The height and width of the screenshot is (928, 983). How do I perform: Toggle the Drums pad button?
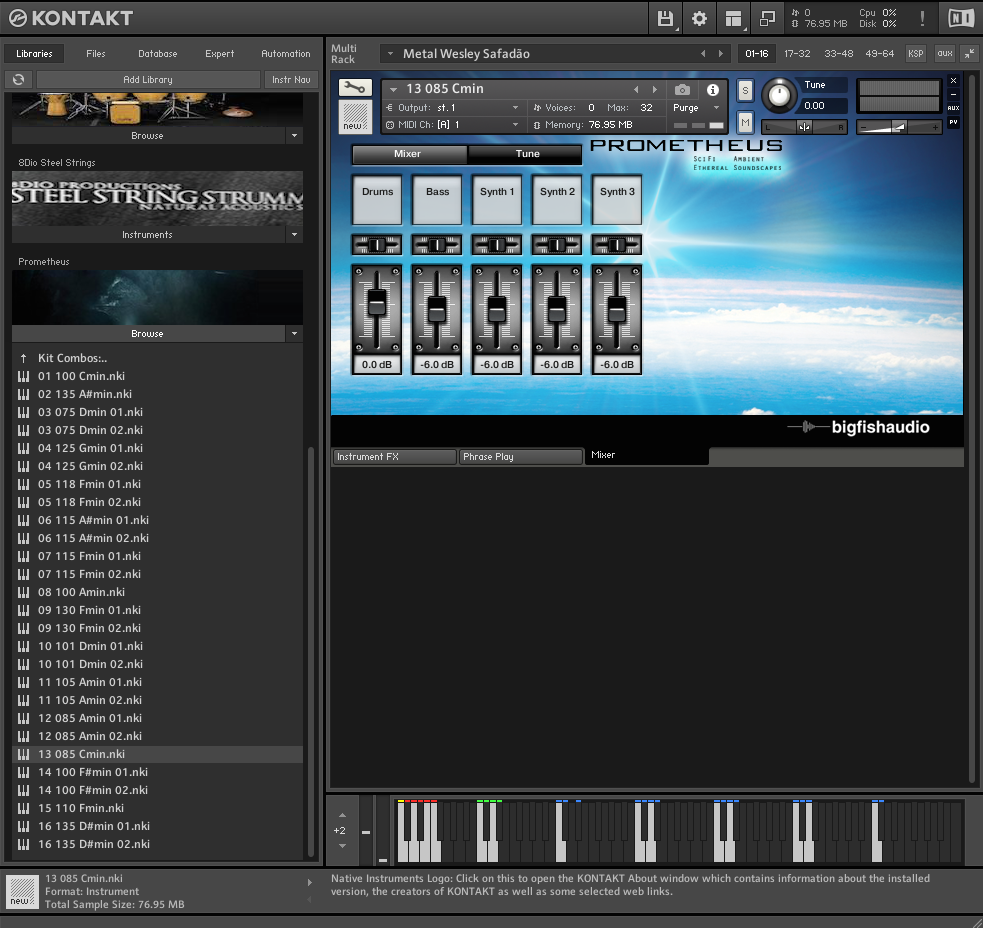point(377,199)
